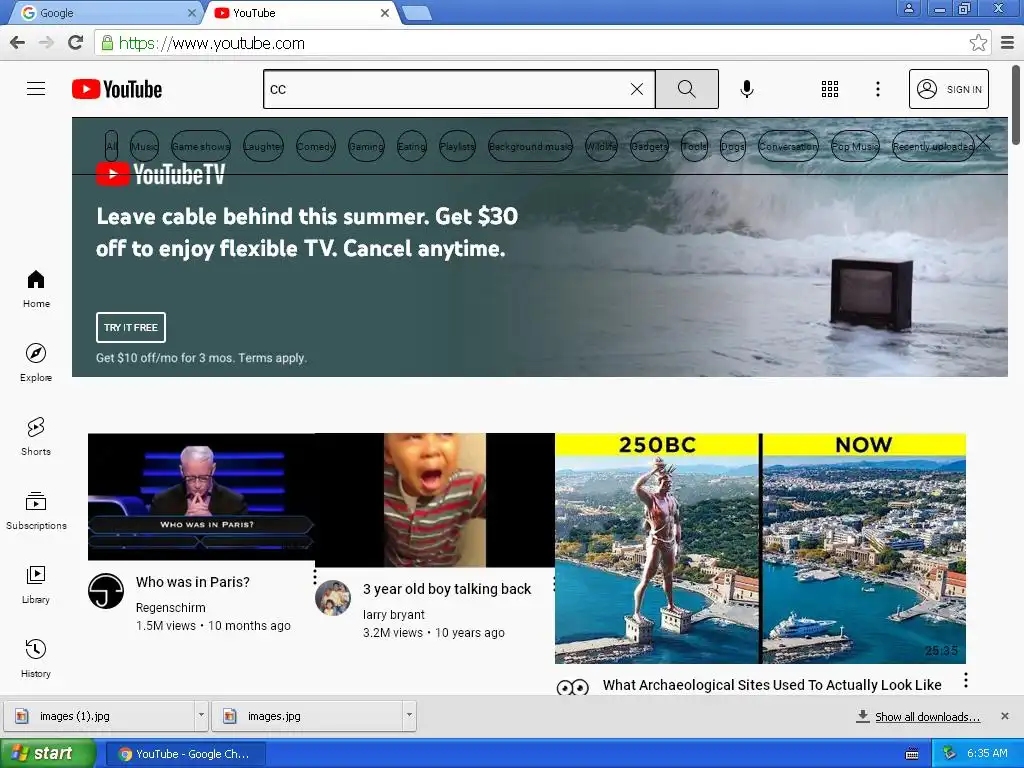Bookmark this page with star
The height and width of the screenshot is (768, 1024).
(x=978, y=43)
